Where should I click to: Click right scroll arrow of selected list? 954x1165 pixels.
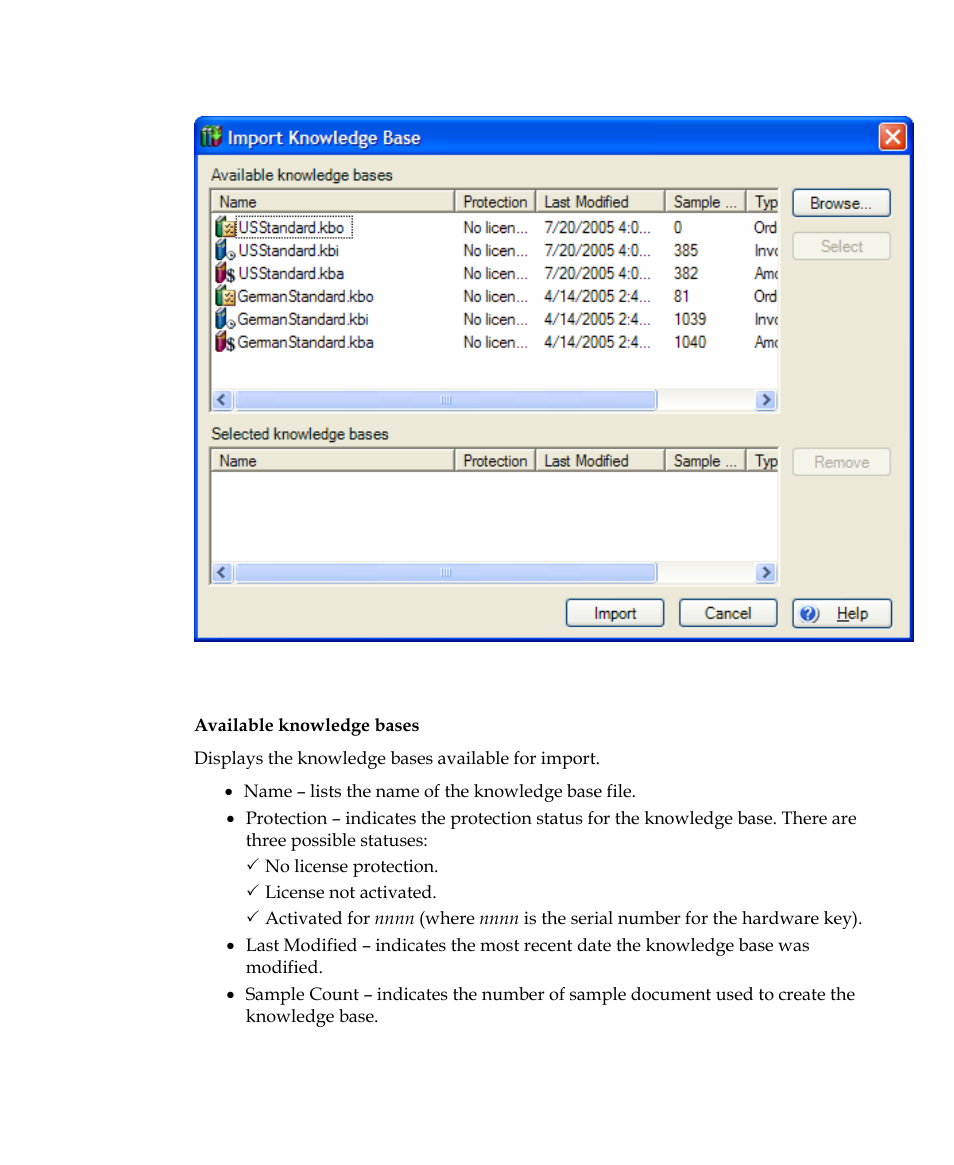766,572
